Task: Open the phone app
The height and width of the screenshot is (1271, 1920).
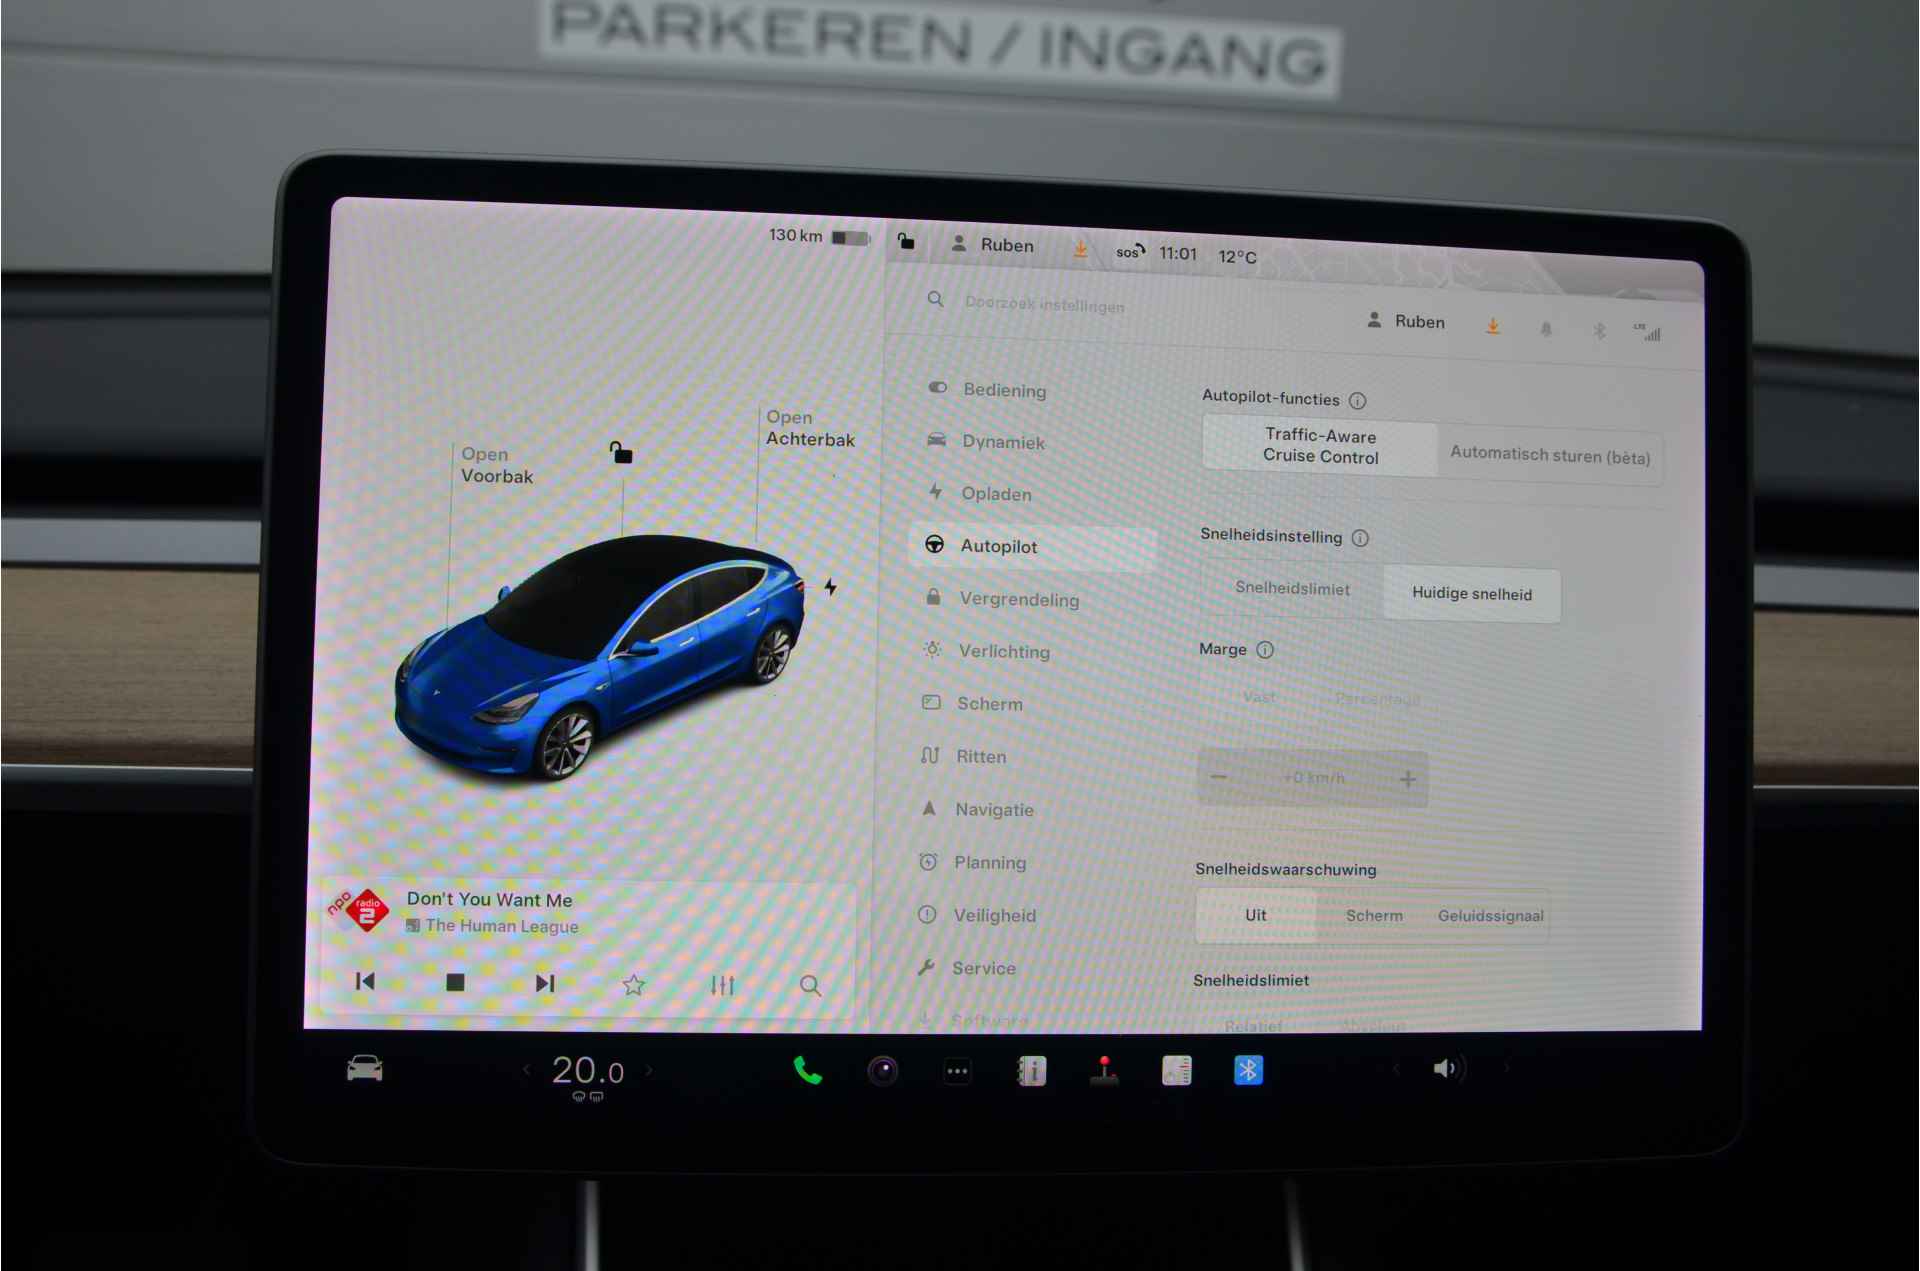Action: click(x=807, y=1071)
